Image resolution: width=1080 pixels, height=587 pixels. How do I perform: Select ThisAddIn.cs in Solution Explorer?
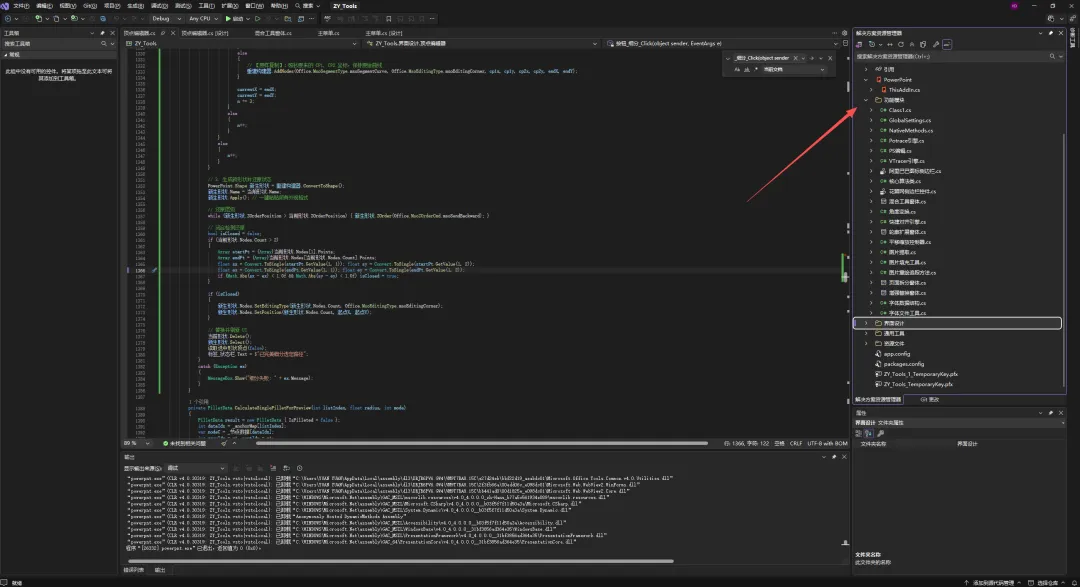[x=904, y=90]
